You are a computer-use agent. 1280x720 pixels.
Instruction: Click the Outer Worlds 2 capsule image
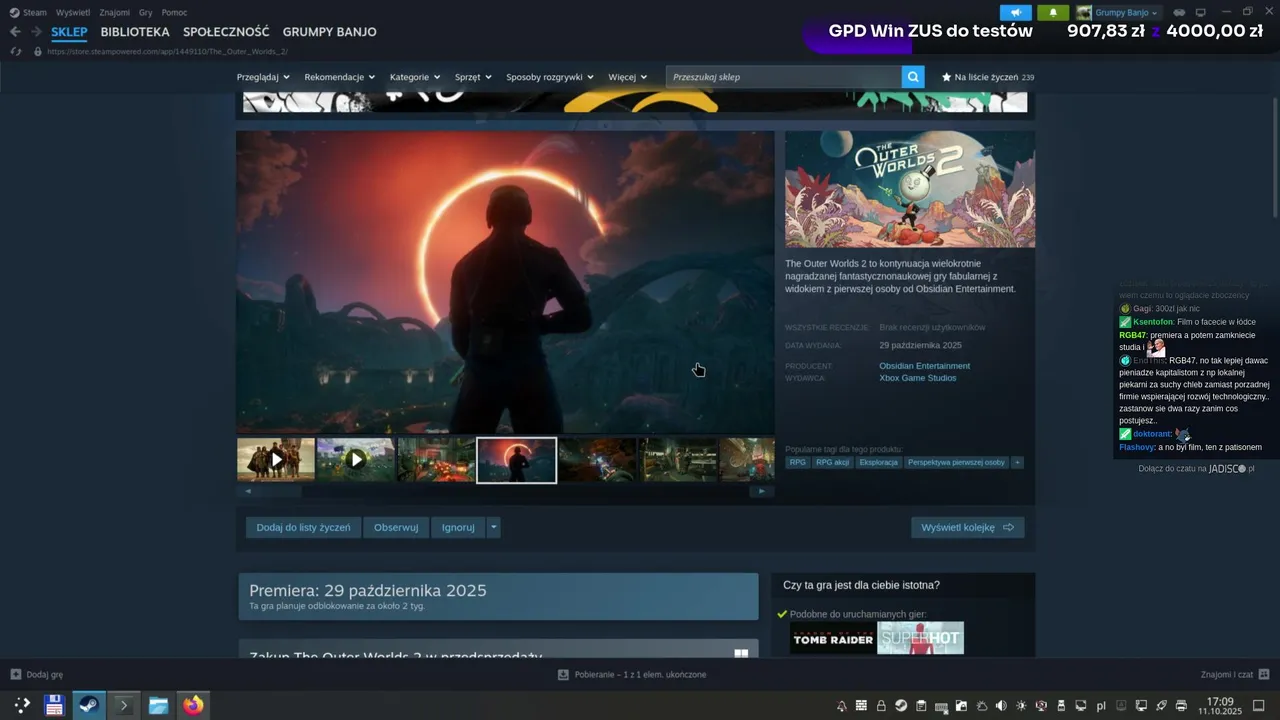click(x=910, y=189)
